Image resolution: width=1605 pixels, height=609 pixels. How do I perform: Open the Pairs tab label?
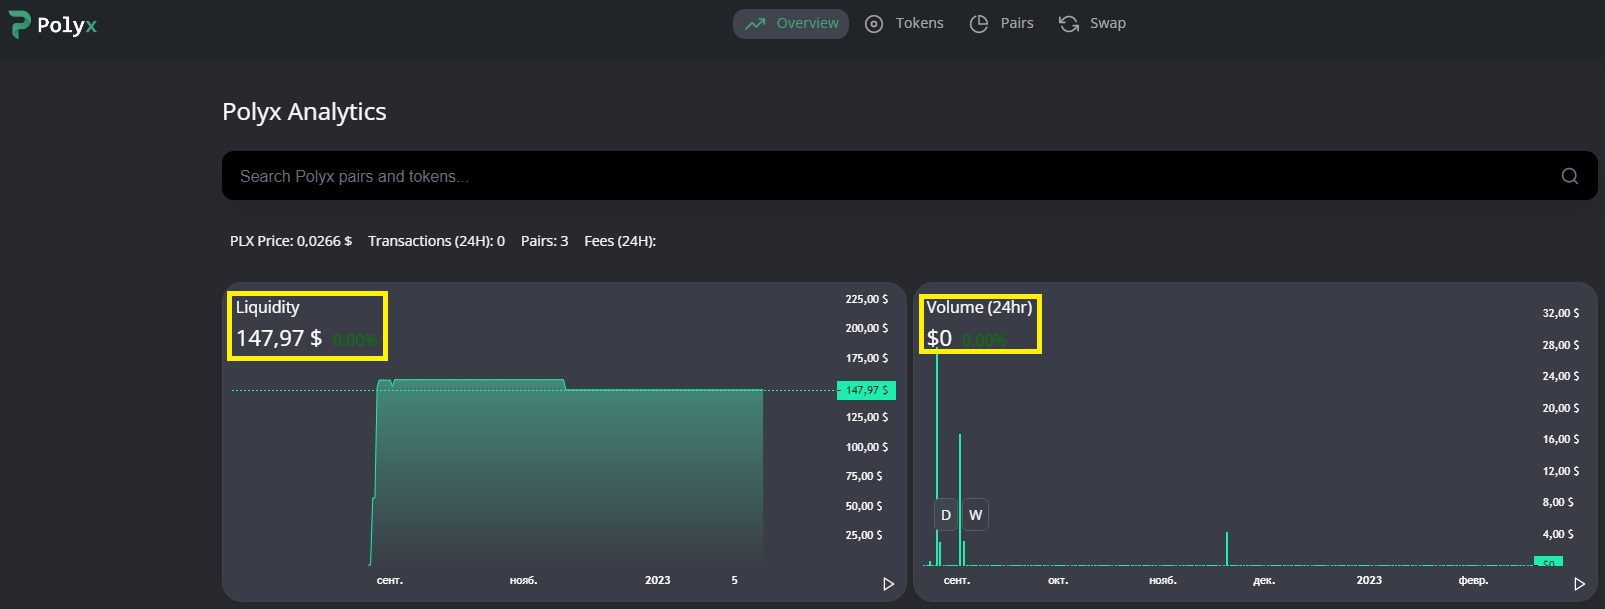pyautogui.click(x=1017, y=24)
